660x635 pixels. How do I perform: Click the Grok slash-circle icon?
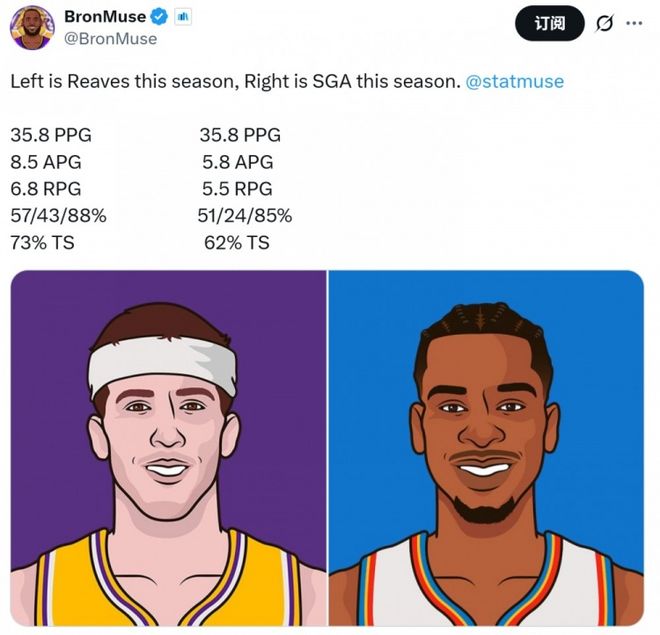coord(604,24)
